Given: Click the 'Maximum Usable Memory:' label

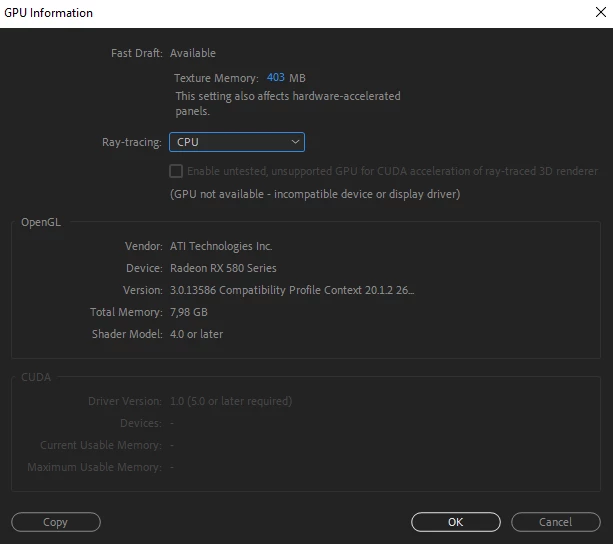Looking at the screenshot, I should pyautogui.click(x=94, y=467).
